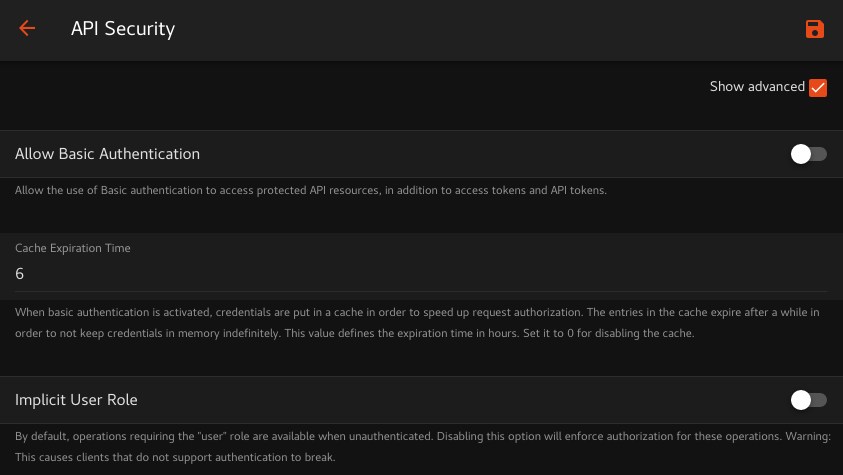Viewport: 843px width, 475px height.
Task: Click the Implicit User Role heading
Action: pos(76,400)
